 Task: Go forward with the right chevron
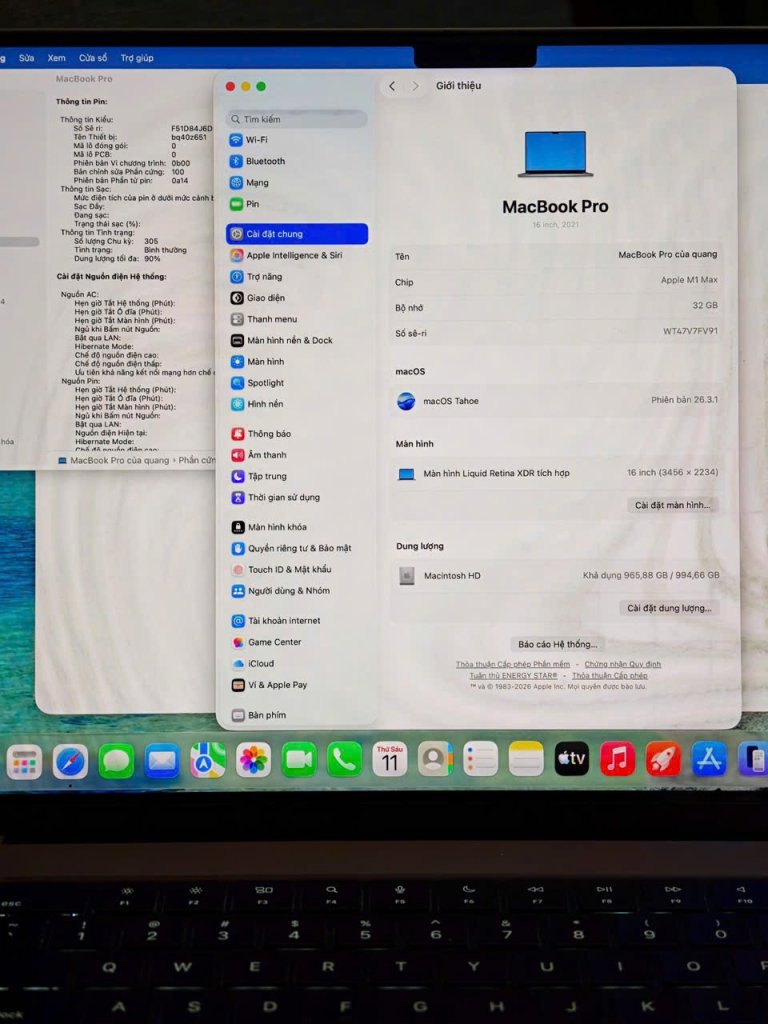415,86
